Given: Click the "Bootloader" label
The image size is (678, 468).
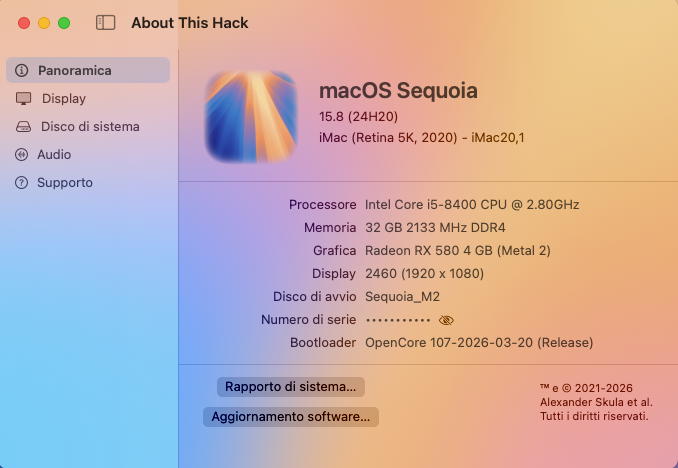Looking at the screenshot, I should coord(323,343).
